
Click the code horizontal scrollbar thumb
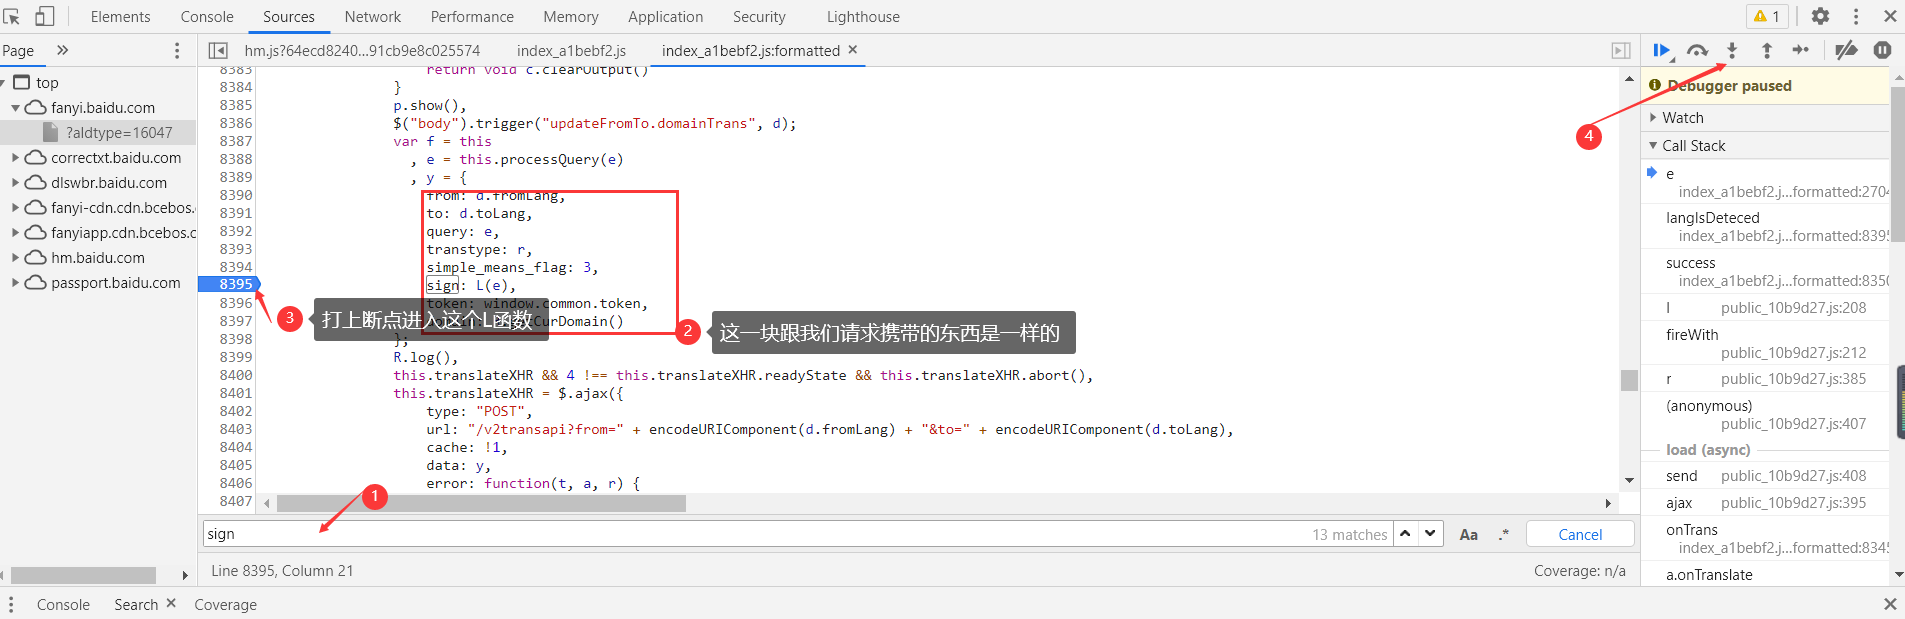tap(481, 503)
